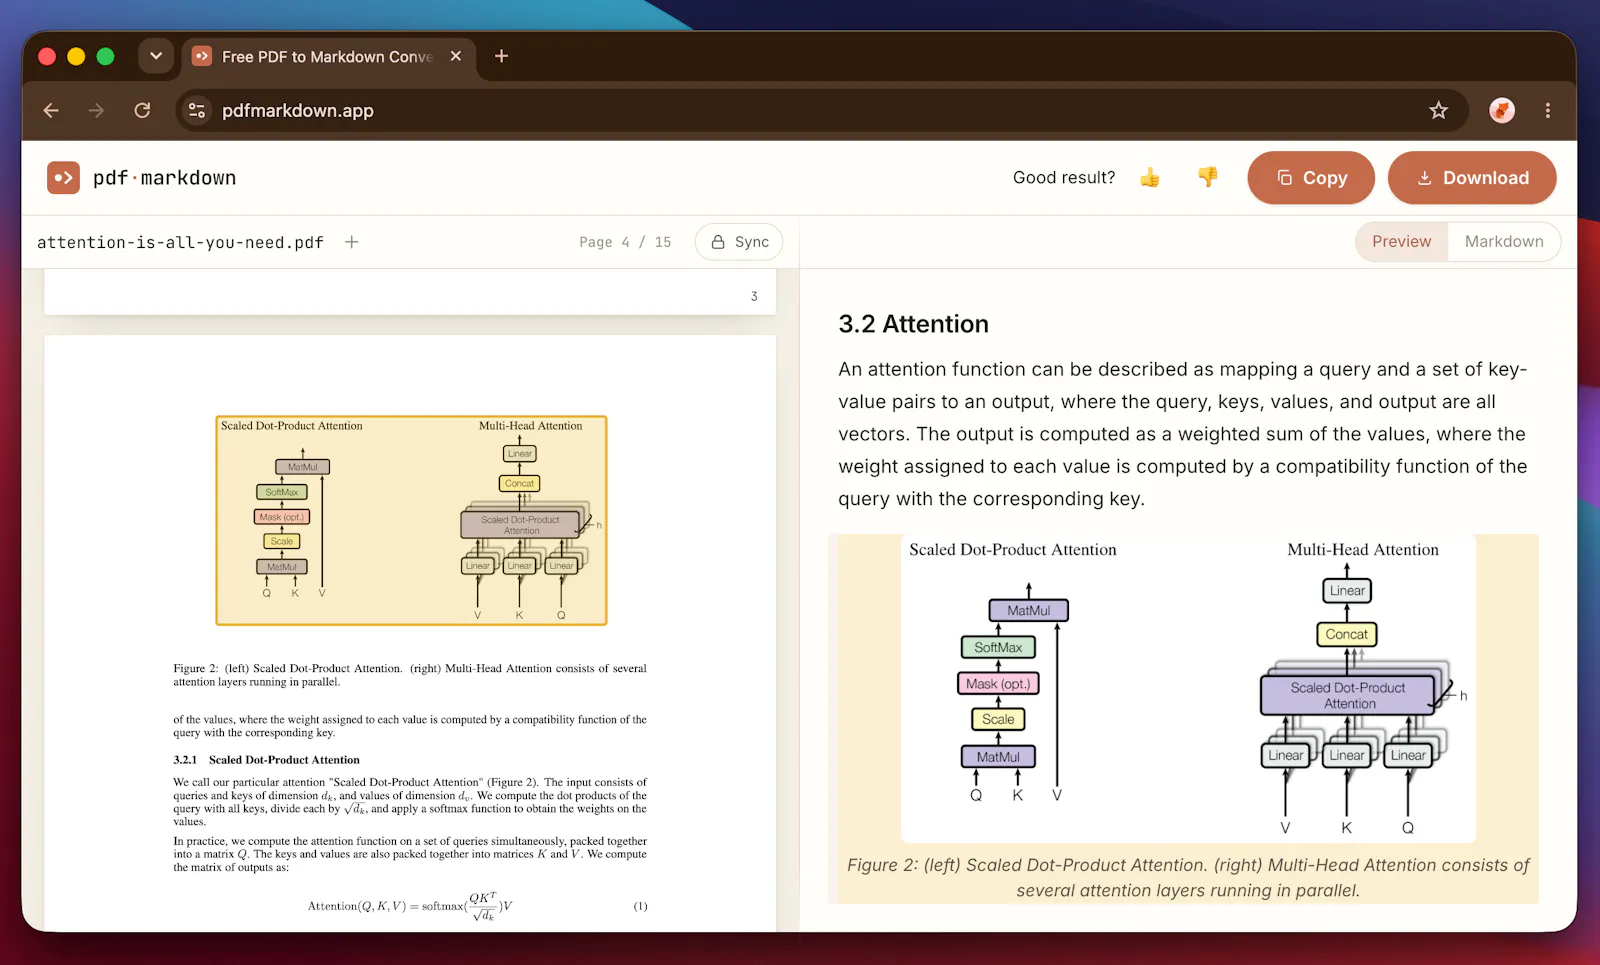
Task: Click the page number 3 footer
Action: pos(754,296)
